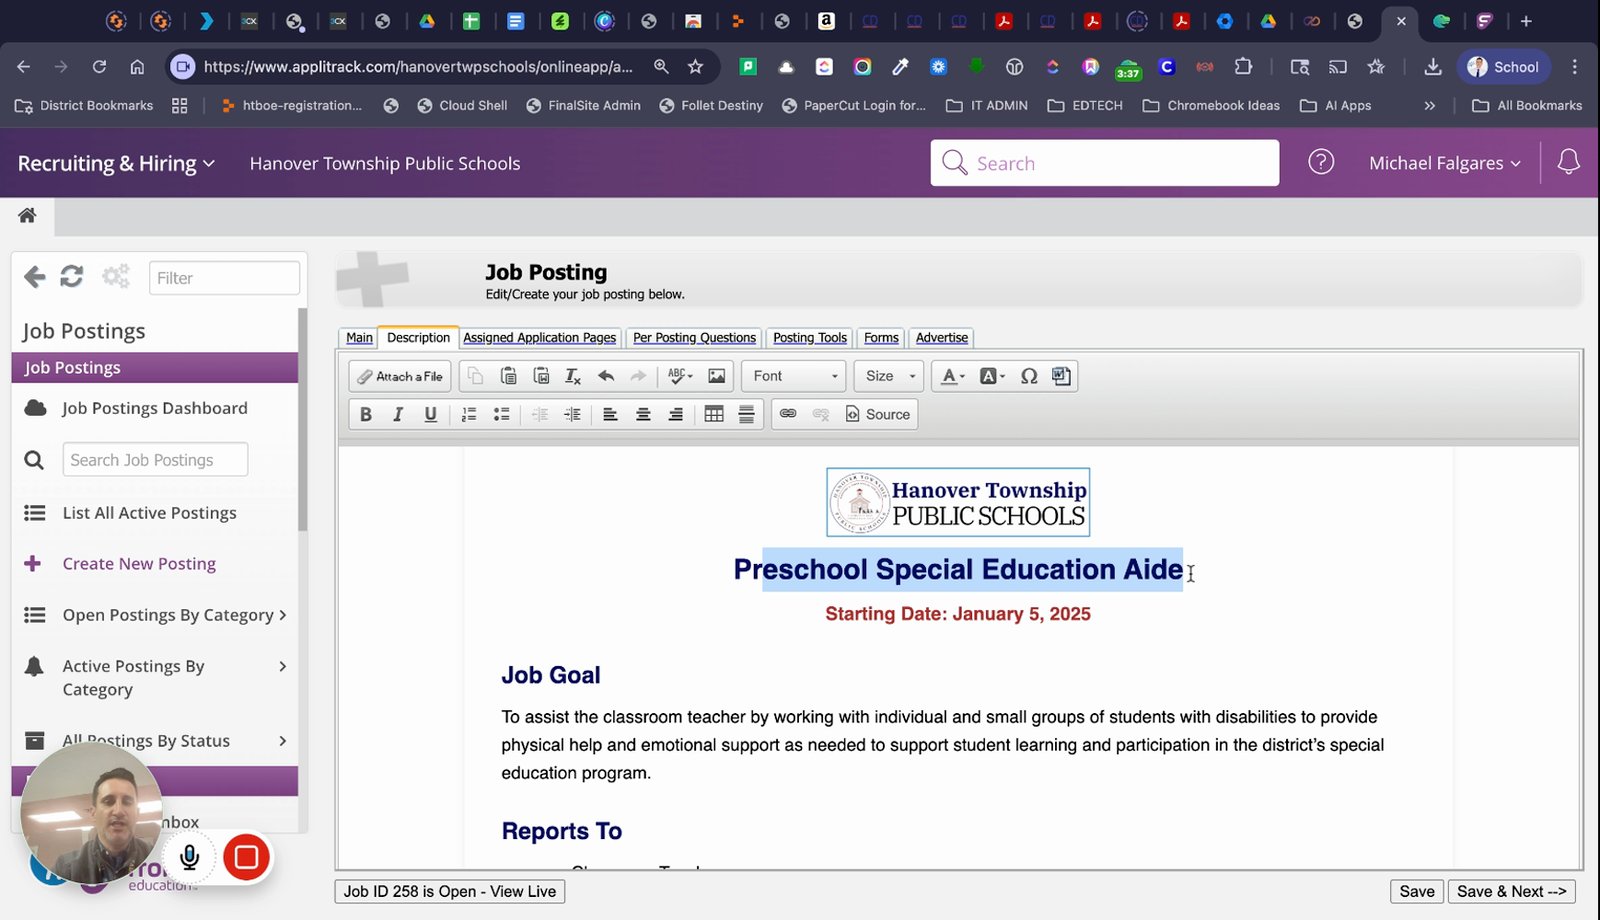Toggle underline formatting in editor

click(x=431, y=414)
